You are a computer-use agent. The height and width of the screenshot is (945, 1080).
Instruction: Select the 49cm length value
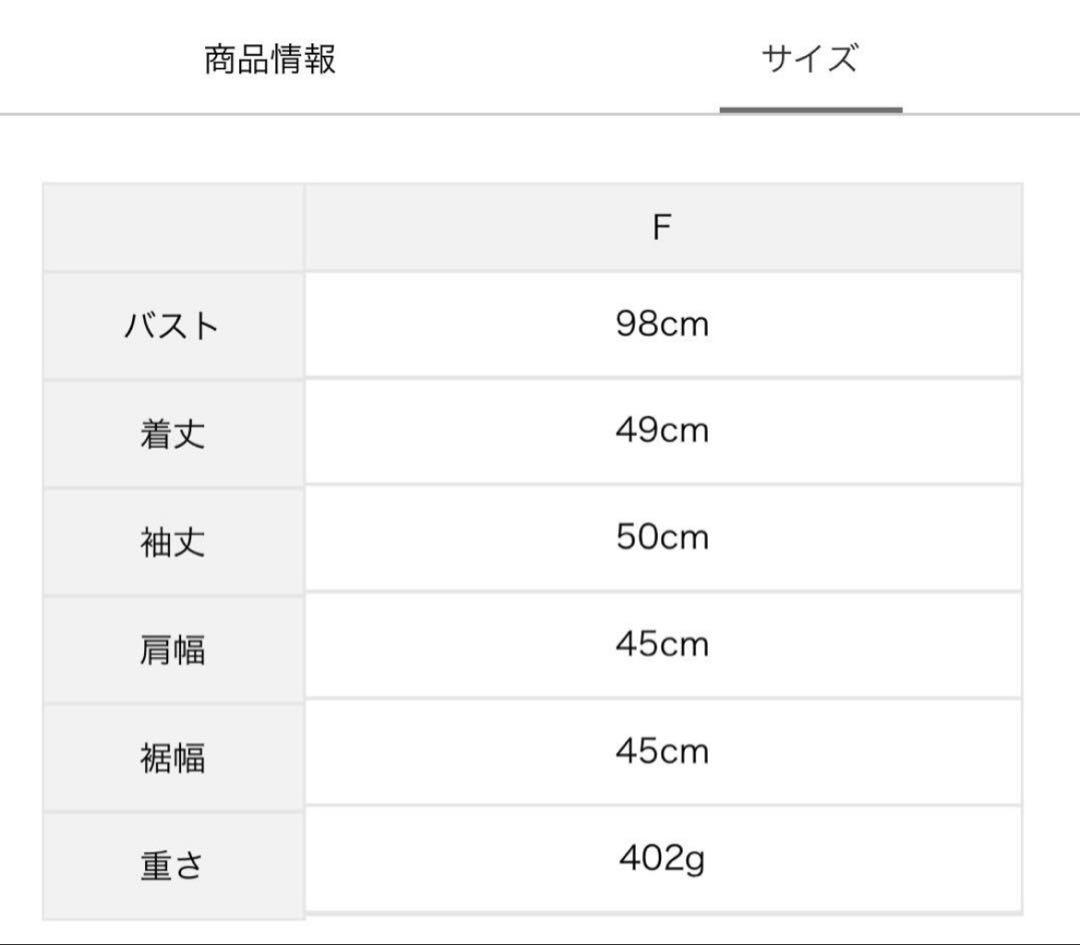click(x=663, y=431)
